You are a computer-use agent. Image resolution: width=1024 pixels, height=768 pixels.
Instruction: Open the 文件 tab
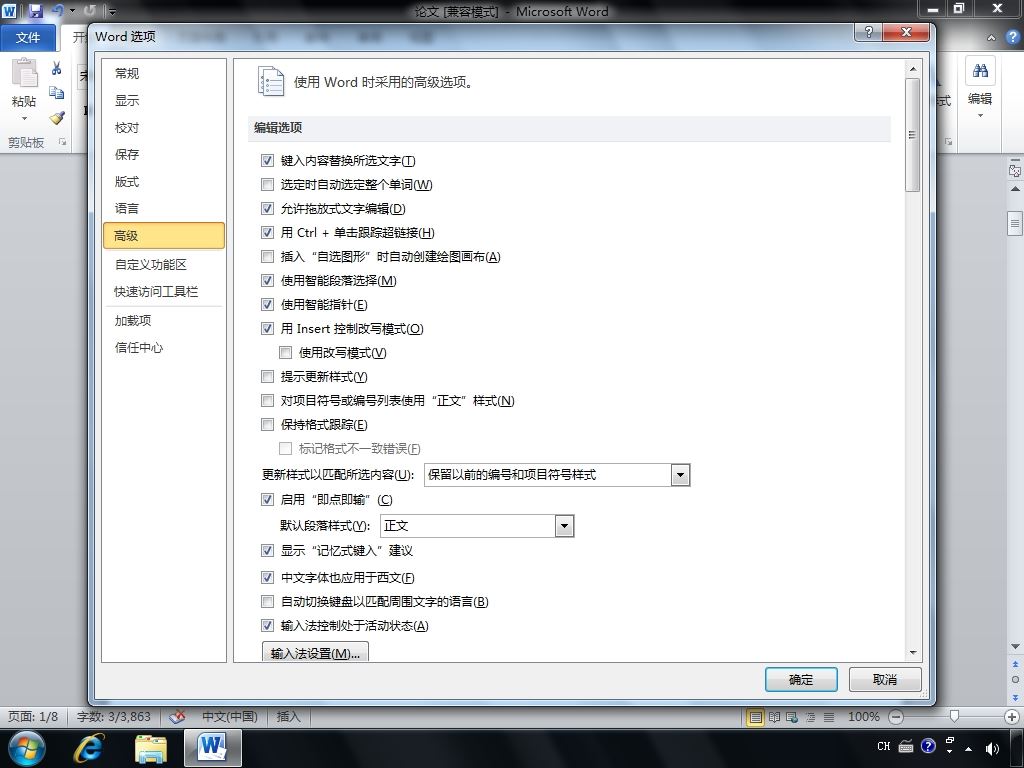click(28, 37)
